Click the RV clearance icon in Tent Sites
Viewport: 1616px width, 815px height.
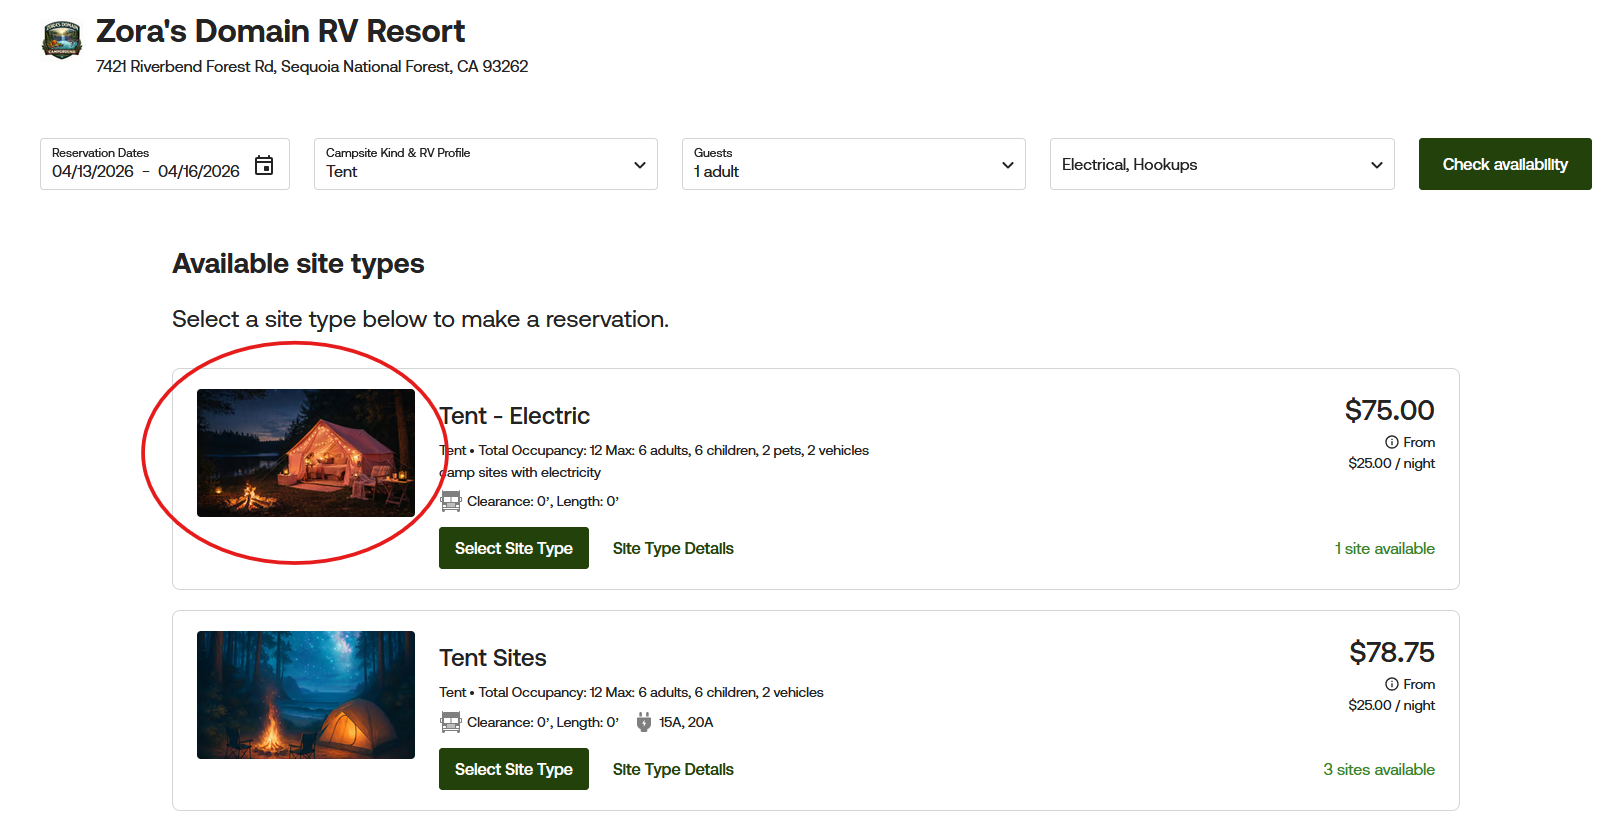pyautogui.click(x=451, y=722)
